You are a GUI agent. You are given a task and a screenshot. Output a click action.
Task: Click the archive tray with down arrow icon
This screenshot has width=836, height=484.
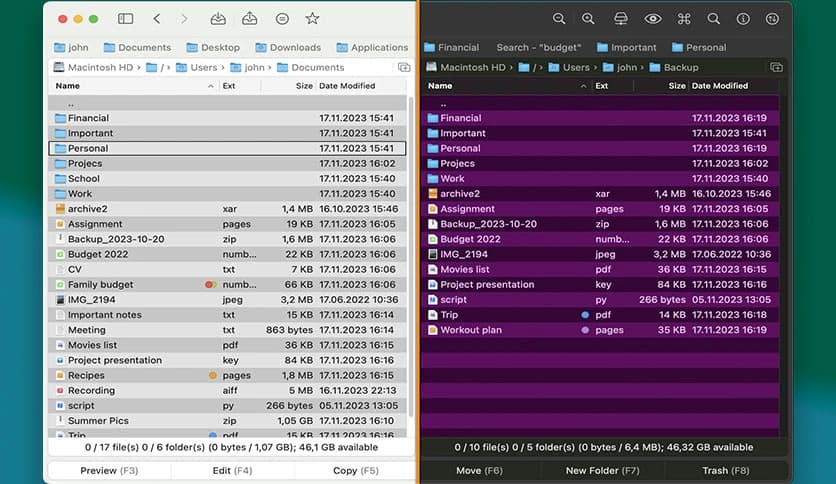pyautogui.click(x=218, y=19)
